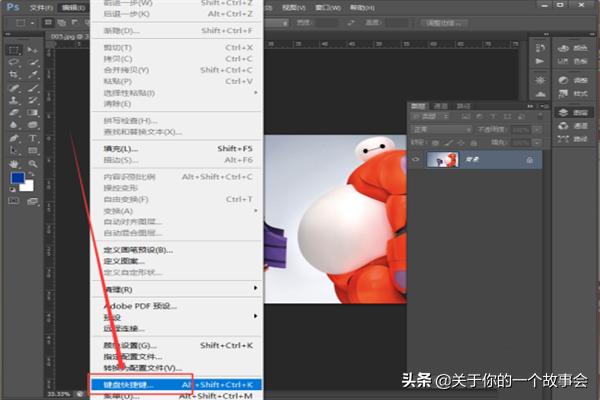Select the Horizontal Type tool

(x=33, y=138)
